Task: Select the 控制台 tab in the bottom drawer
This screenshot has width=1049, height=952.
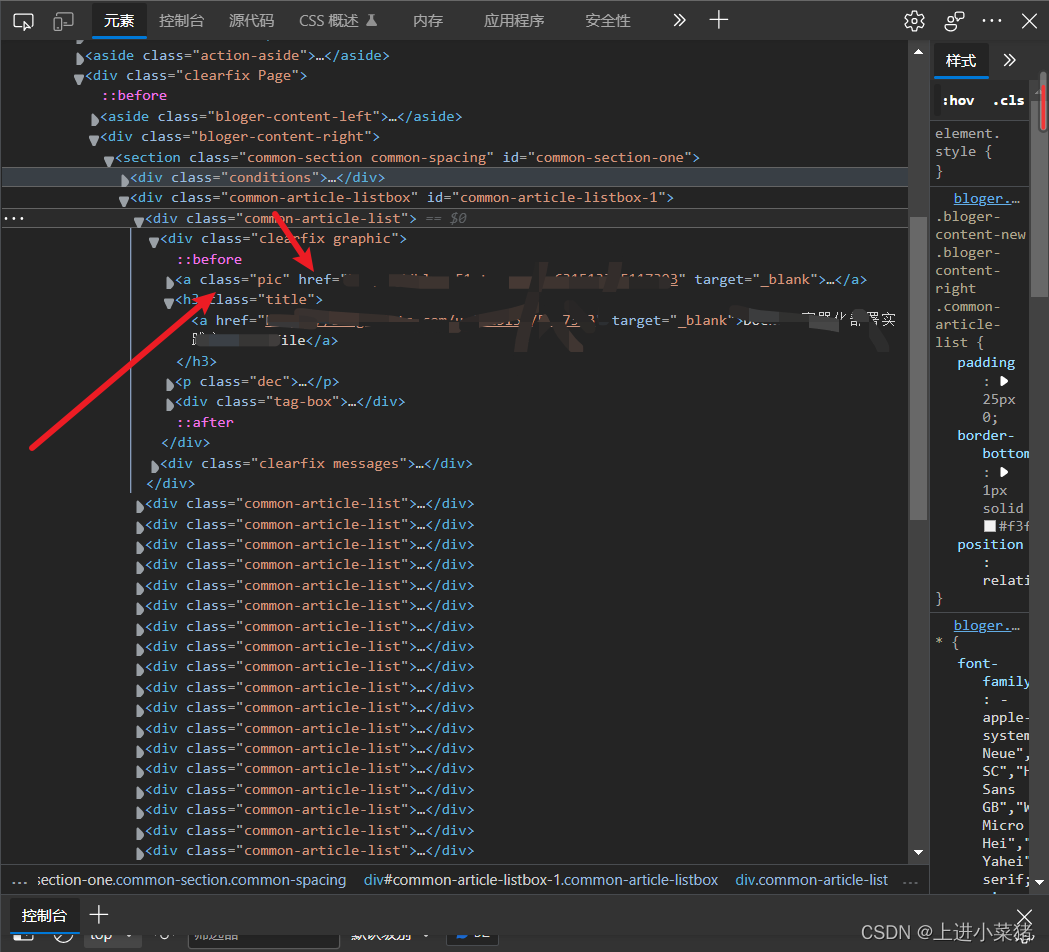Action: tap(44, 915)
